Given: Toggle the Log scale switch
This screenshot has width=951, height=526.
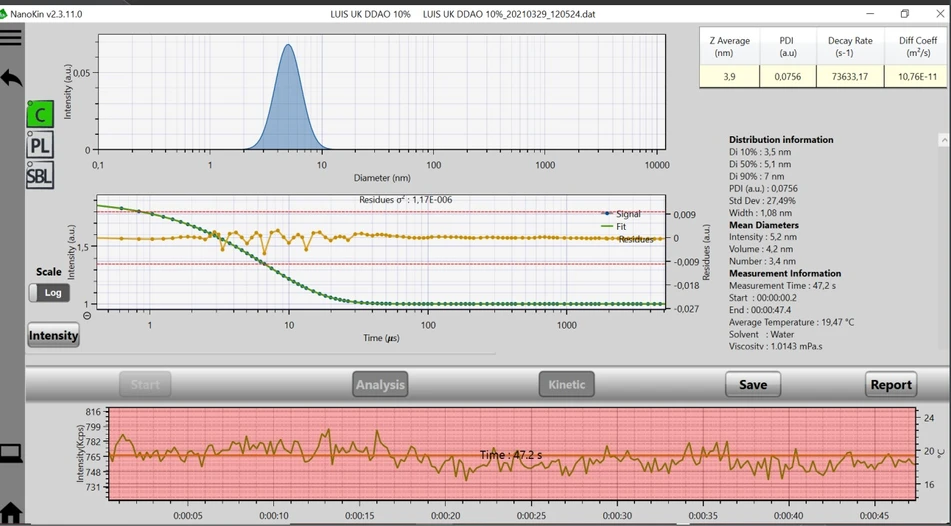Looking at the screenshot, I should (x=50, y=293).
